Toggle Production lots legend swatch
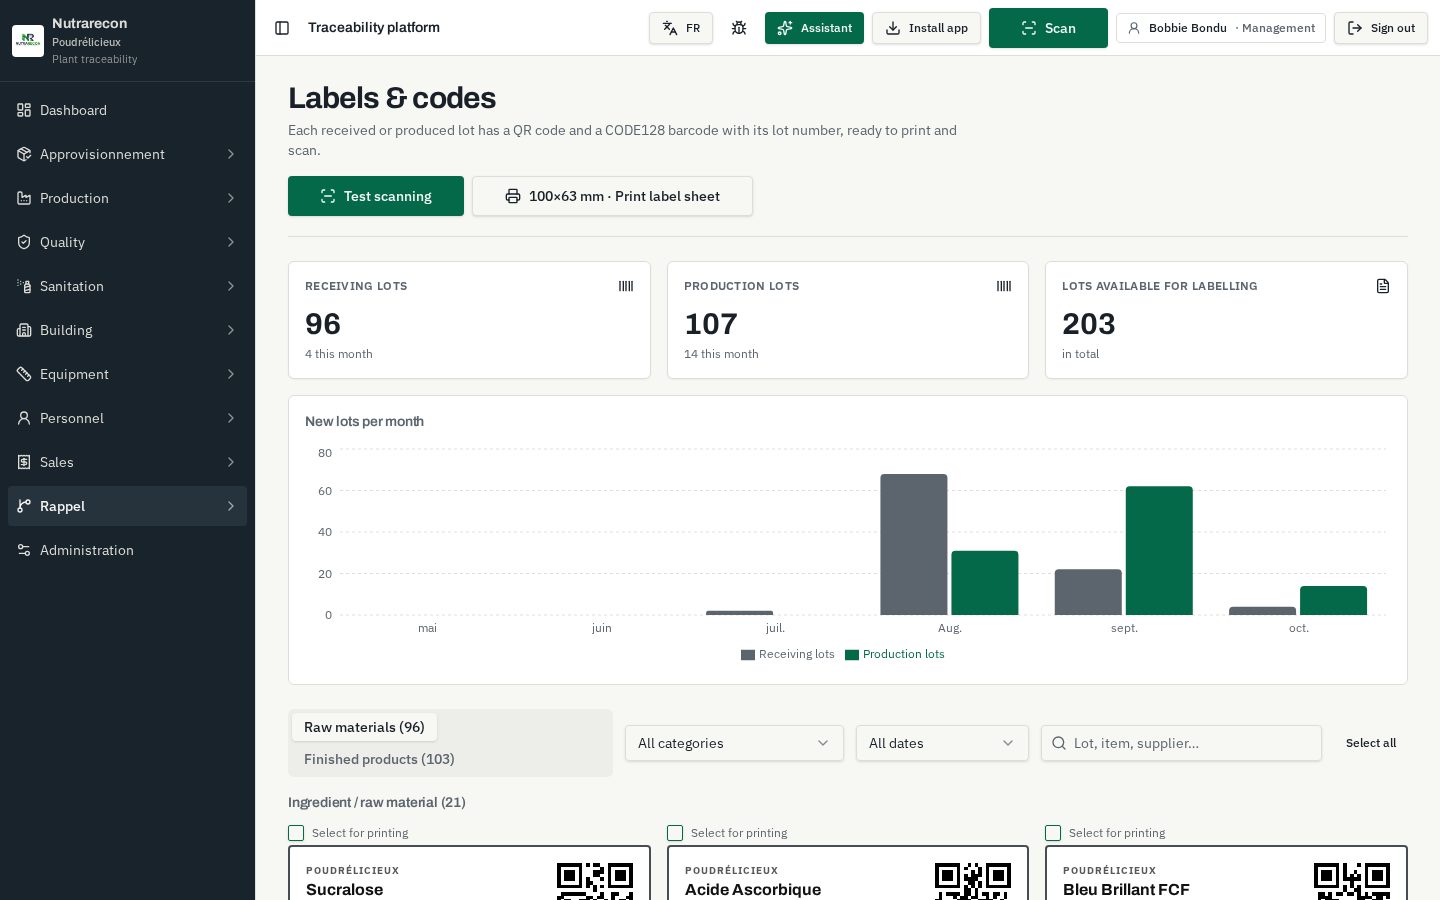Viewport: 1440px width, 900px height. tap(852, 655)
